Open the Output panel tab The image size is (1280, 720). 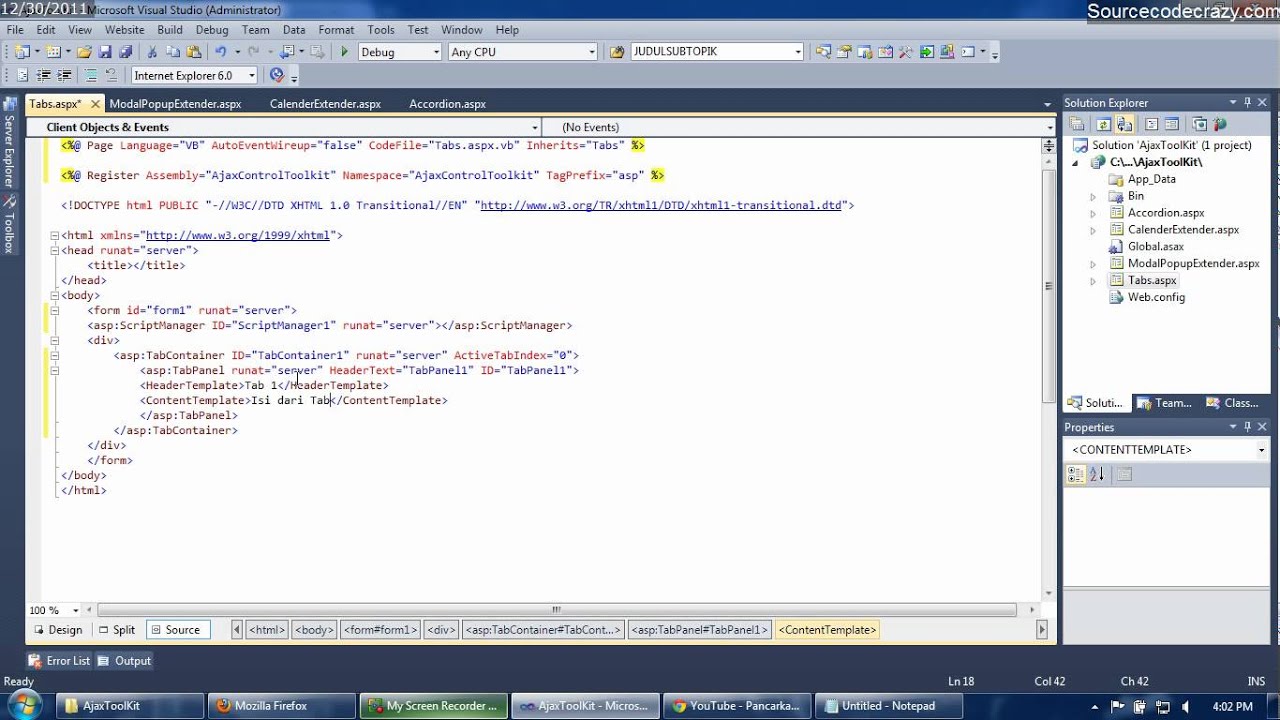[125, 661]
